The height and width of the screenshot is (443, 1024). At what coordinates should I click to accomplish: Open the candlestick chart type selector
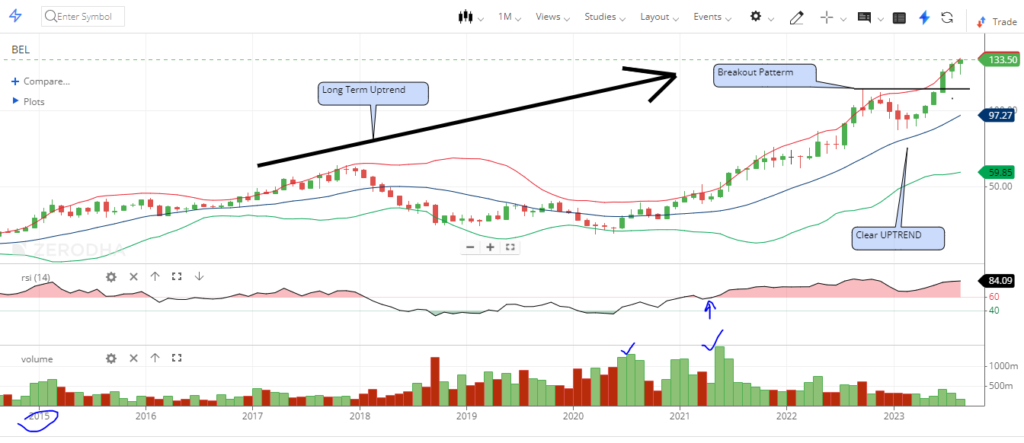465,17
